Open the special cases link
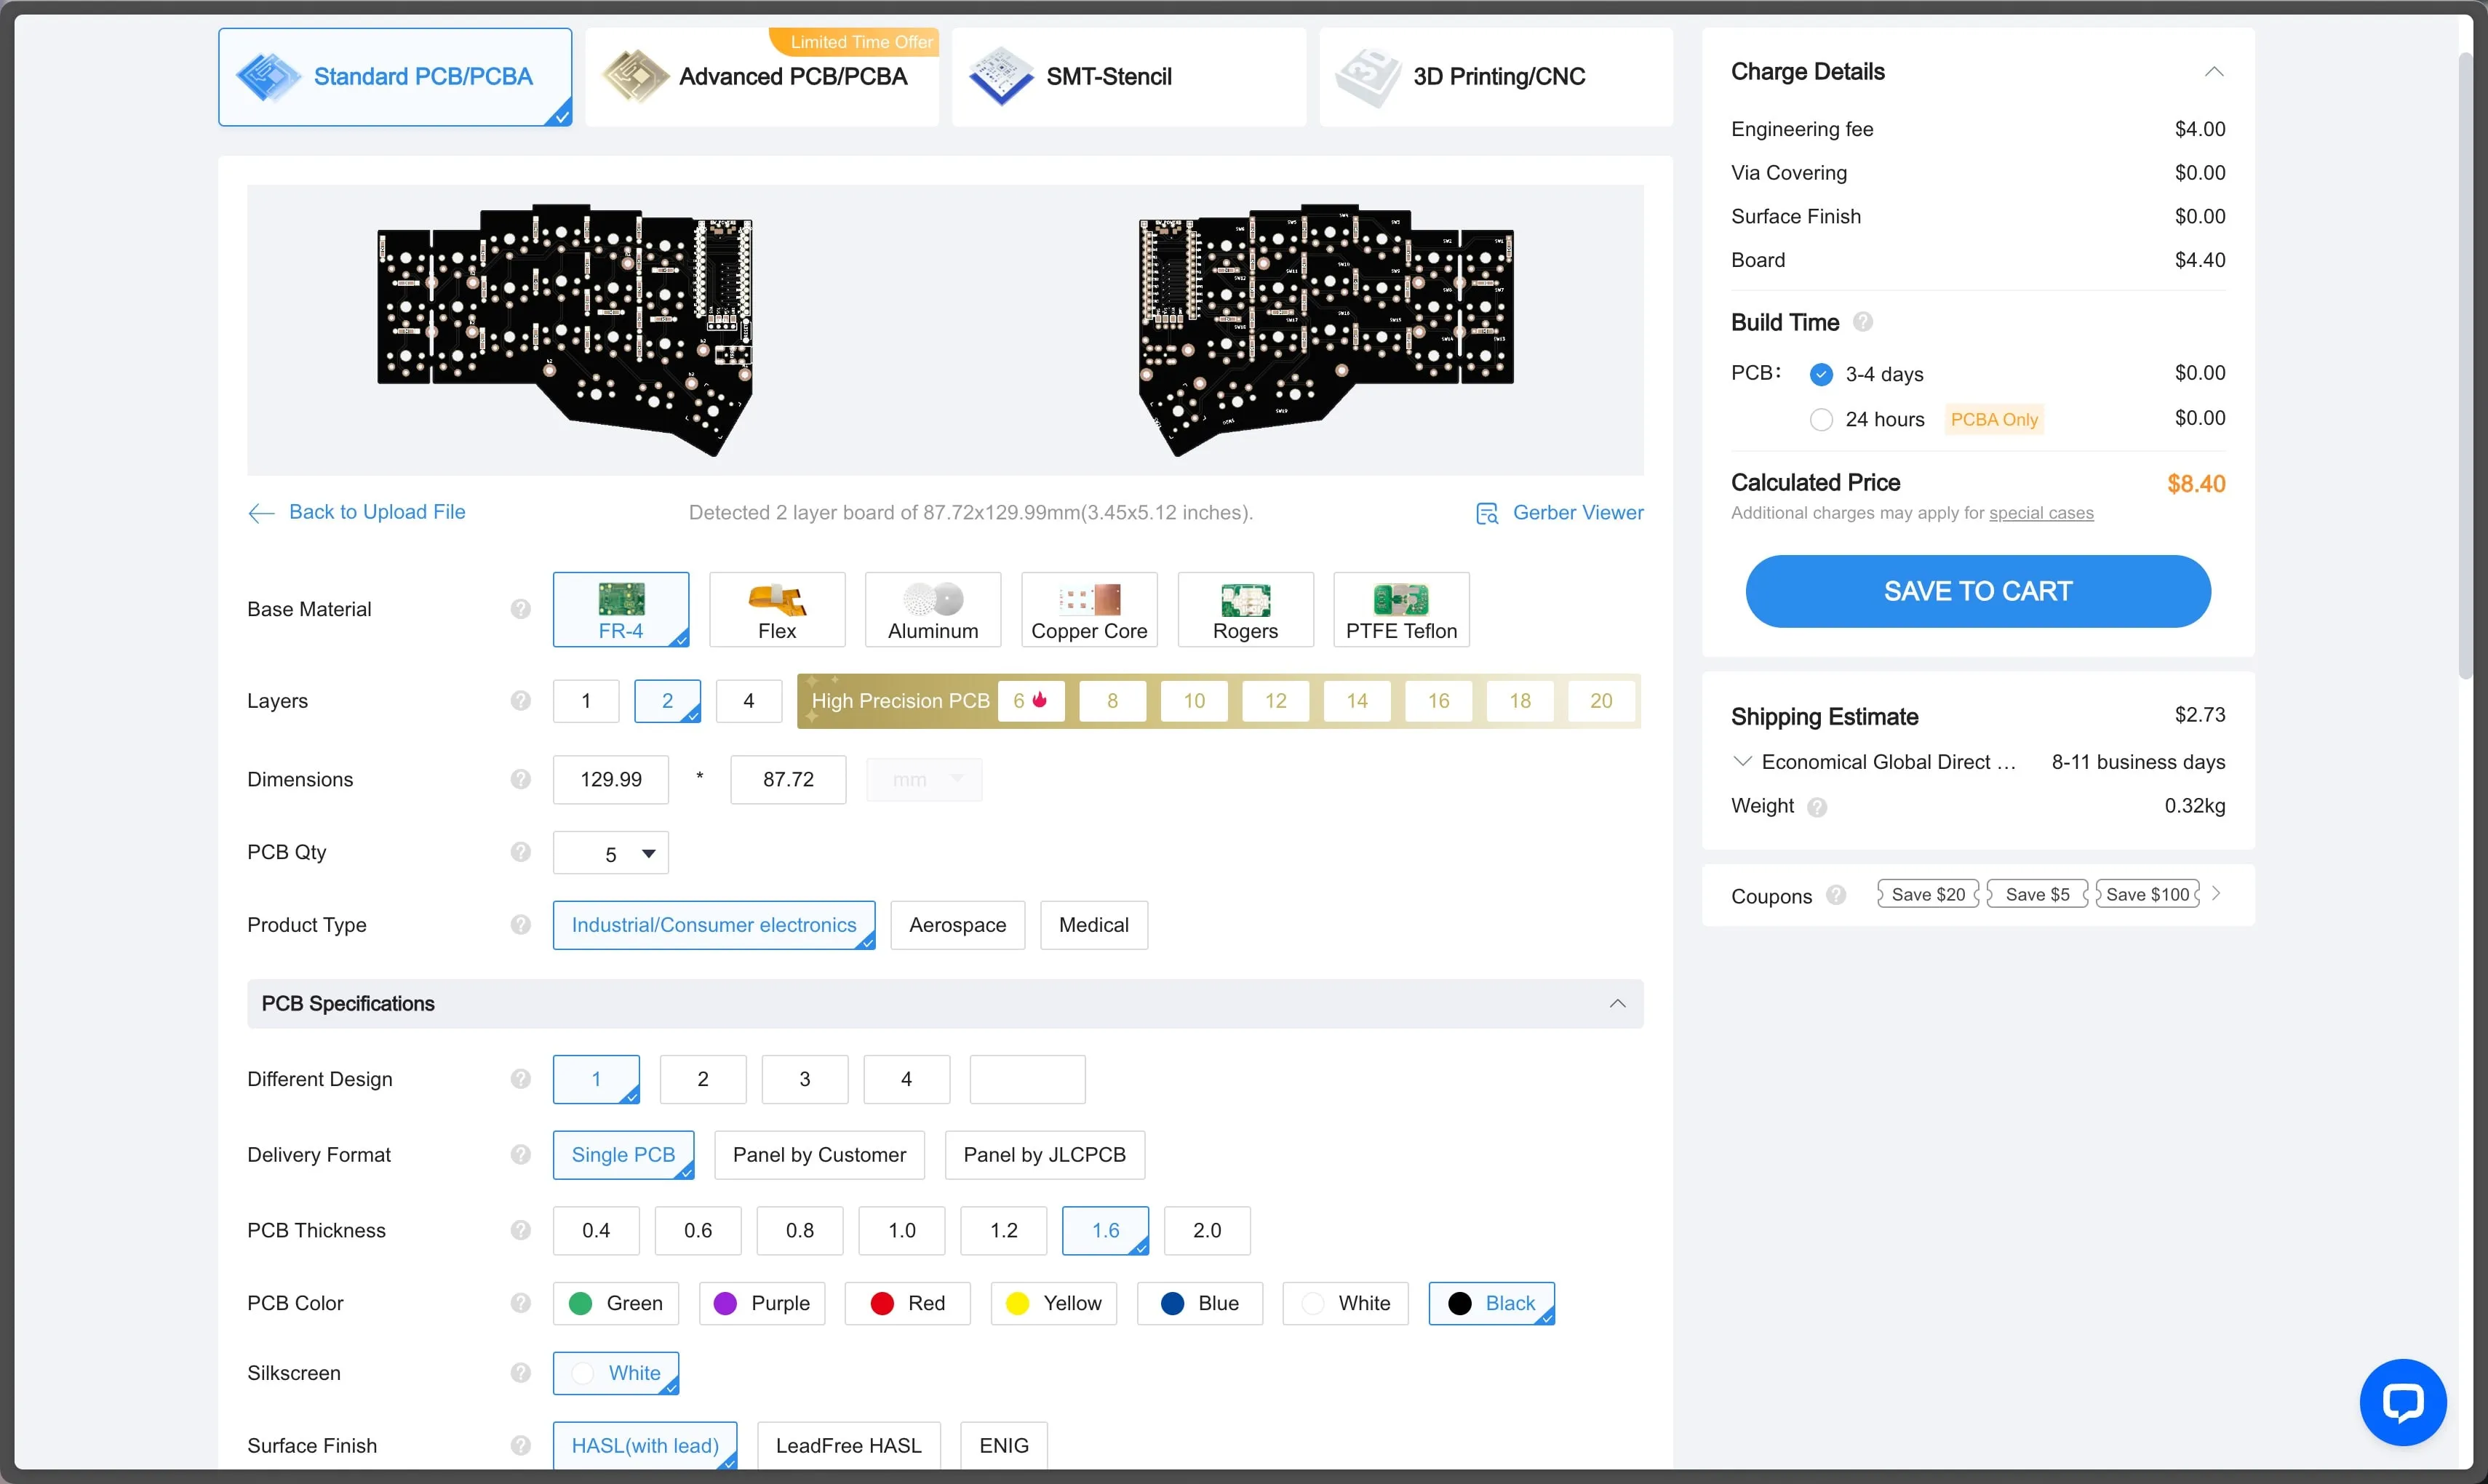Screen dimensions: 2488x1484 tap(2040, 513)
